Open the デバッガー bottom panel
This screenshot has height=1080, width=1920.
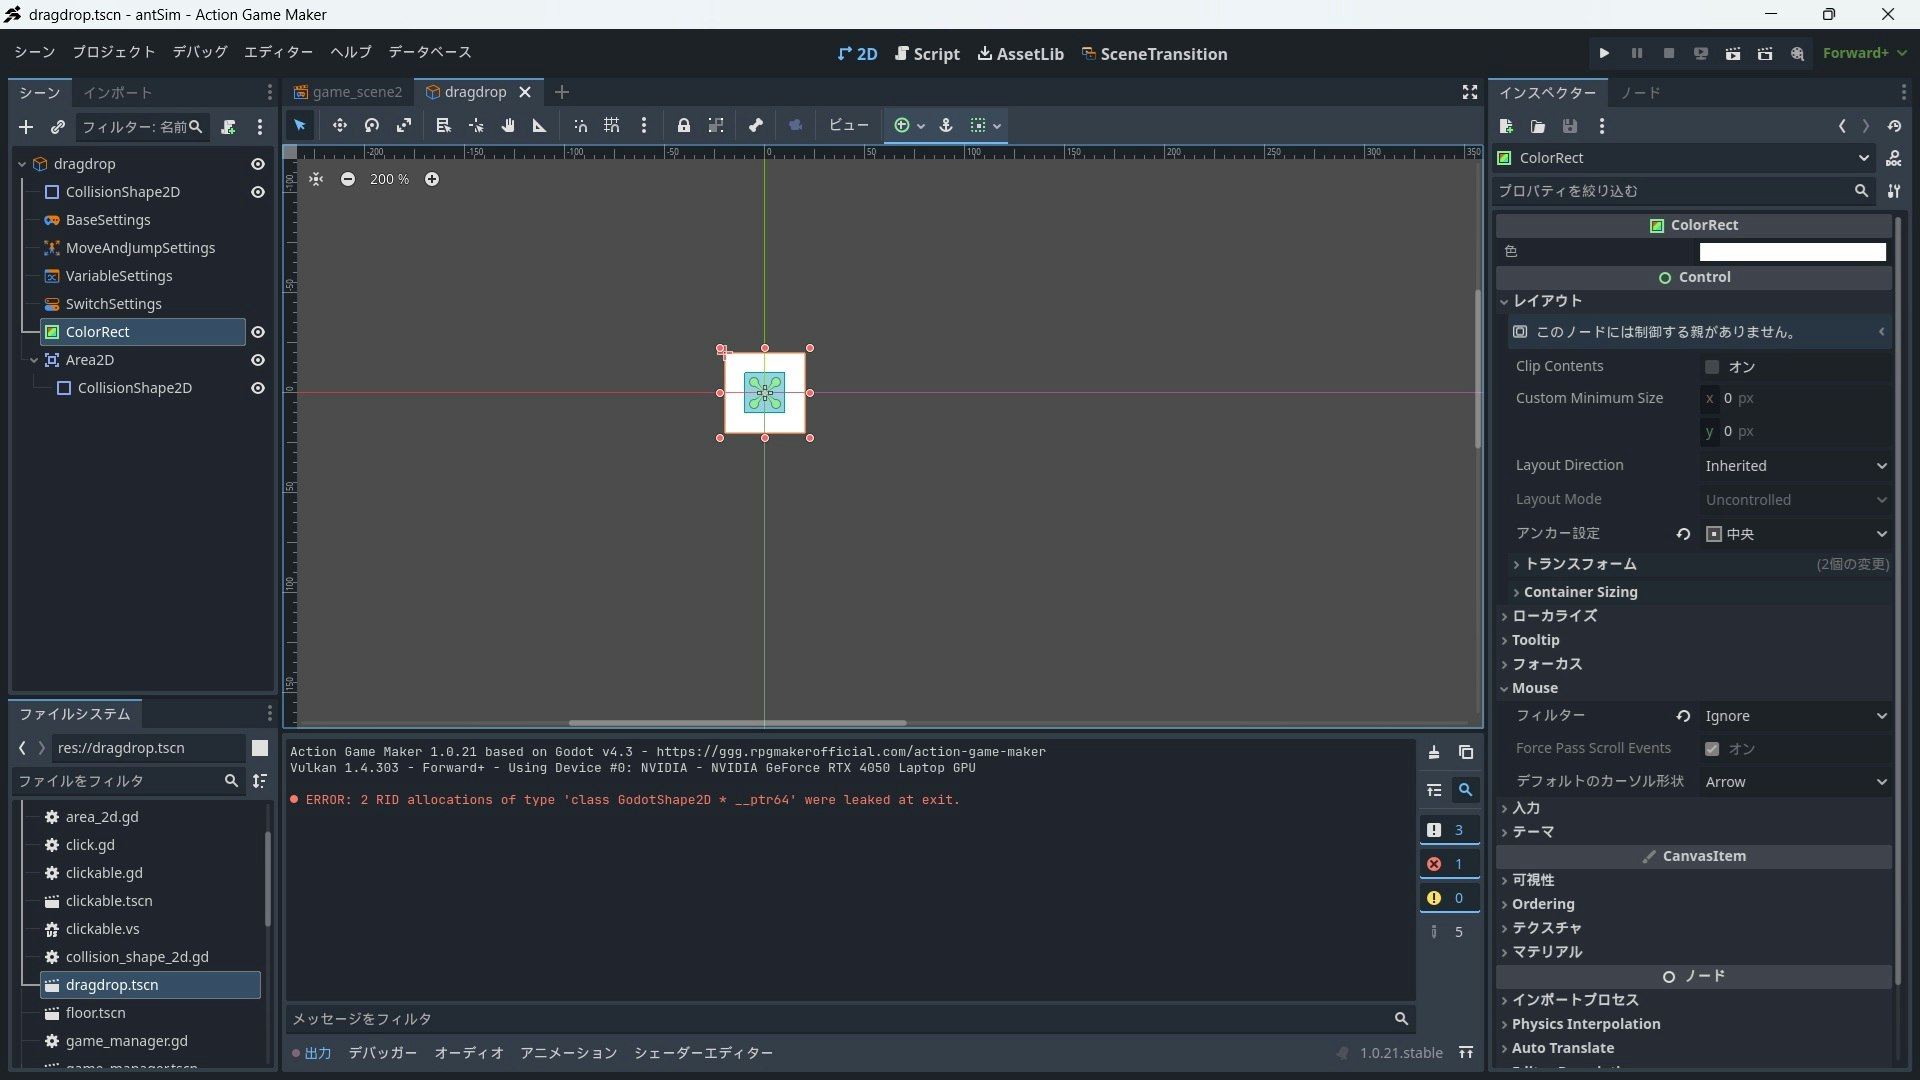(x=382, y=1053)
